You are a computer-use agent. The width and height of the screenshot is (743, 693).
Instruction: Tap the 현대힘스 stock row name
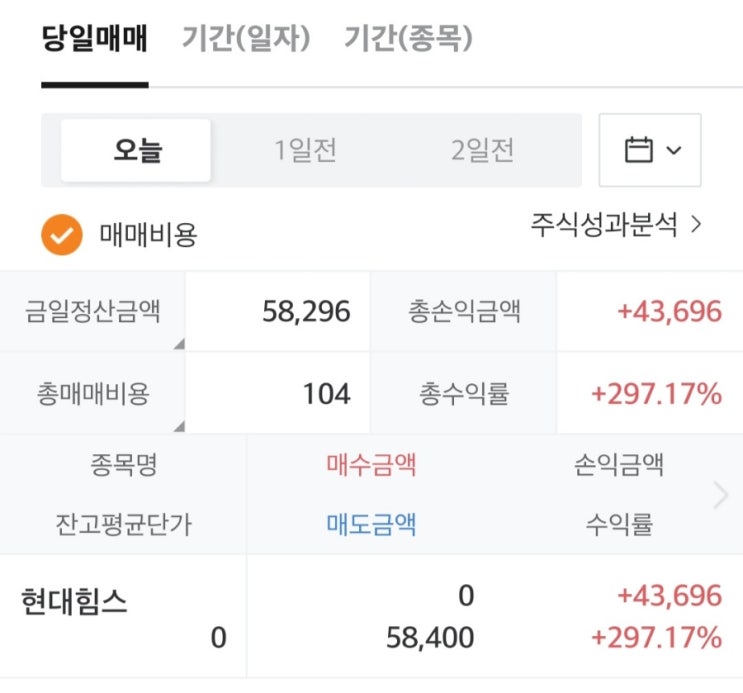click(x=74, y=603)
